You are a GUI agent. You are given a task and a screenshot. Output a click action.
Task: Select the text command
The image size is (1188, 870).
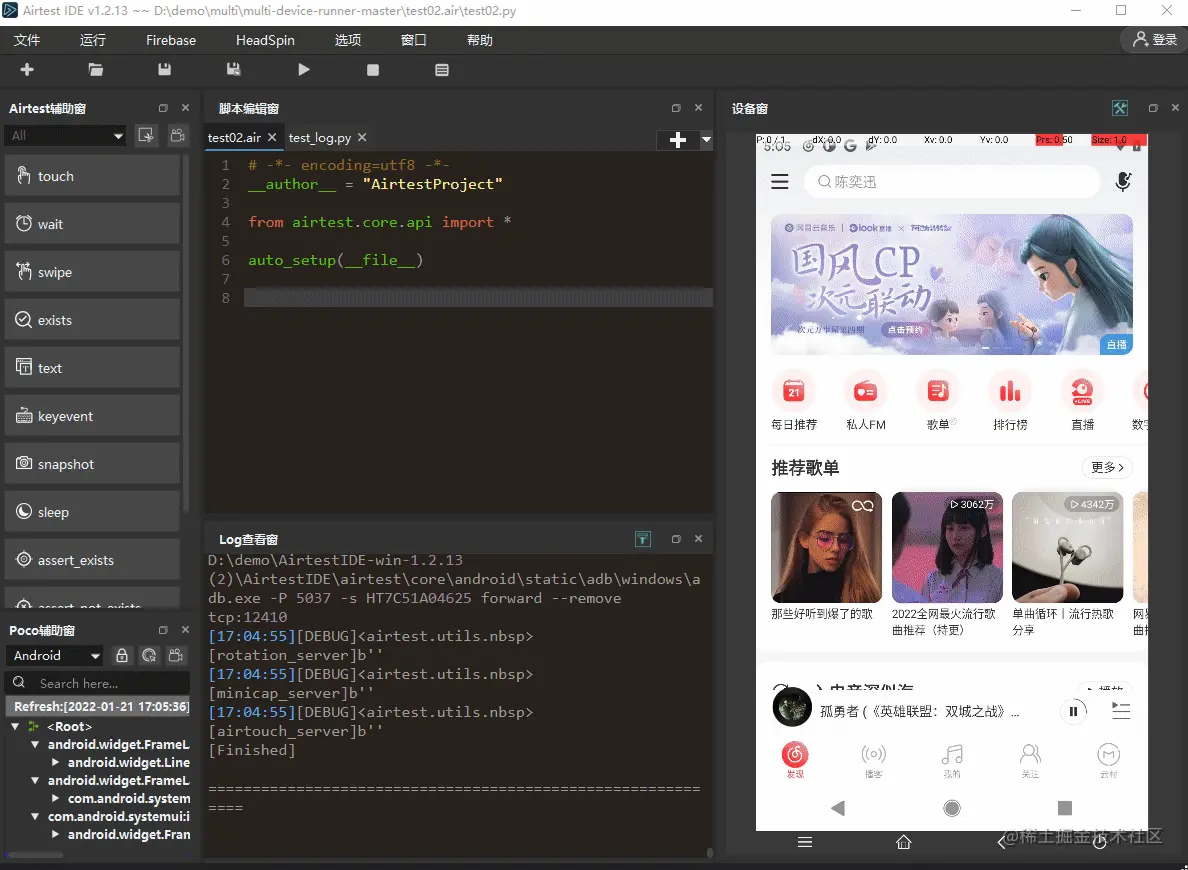[x=92, y=368]
